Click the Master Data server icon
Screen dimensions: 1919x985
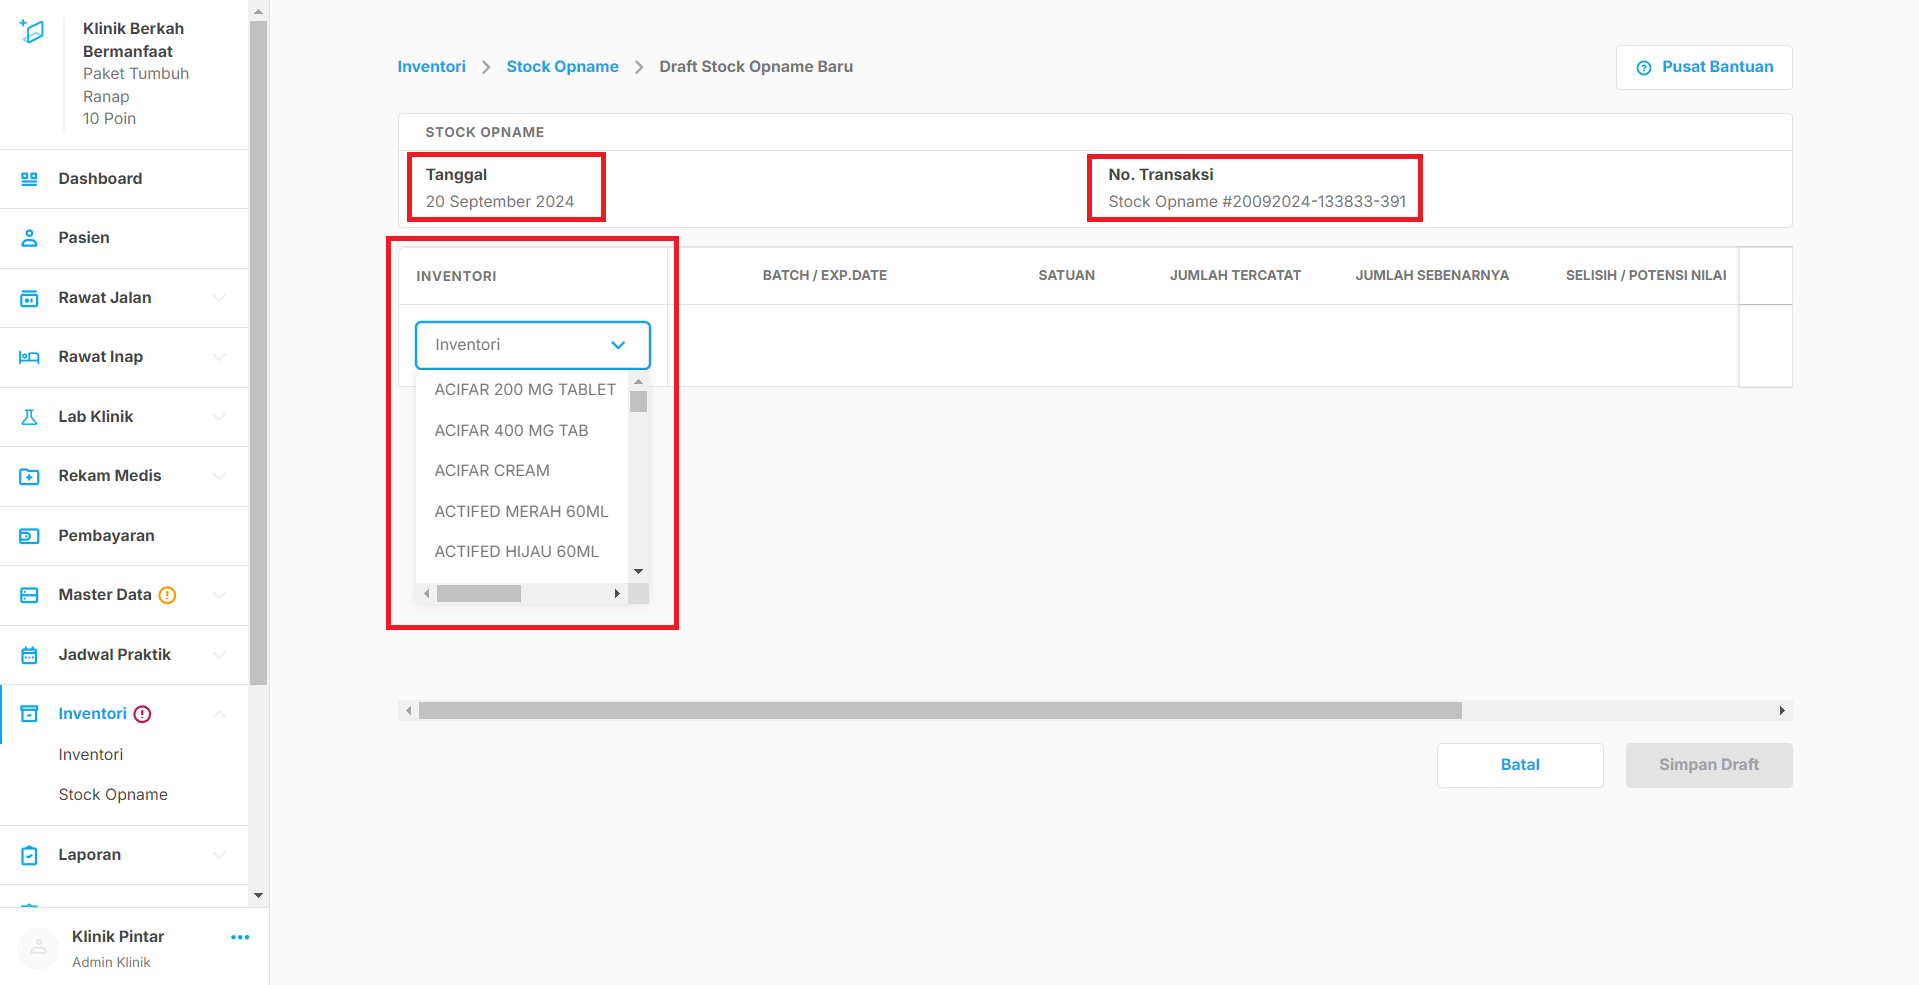(29, 595)
